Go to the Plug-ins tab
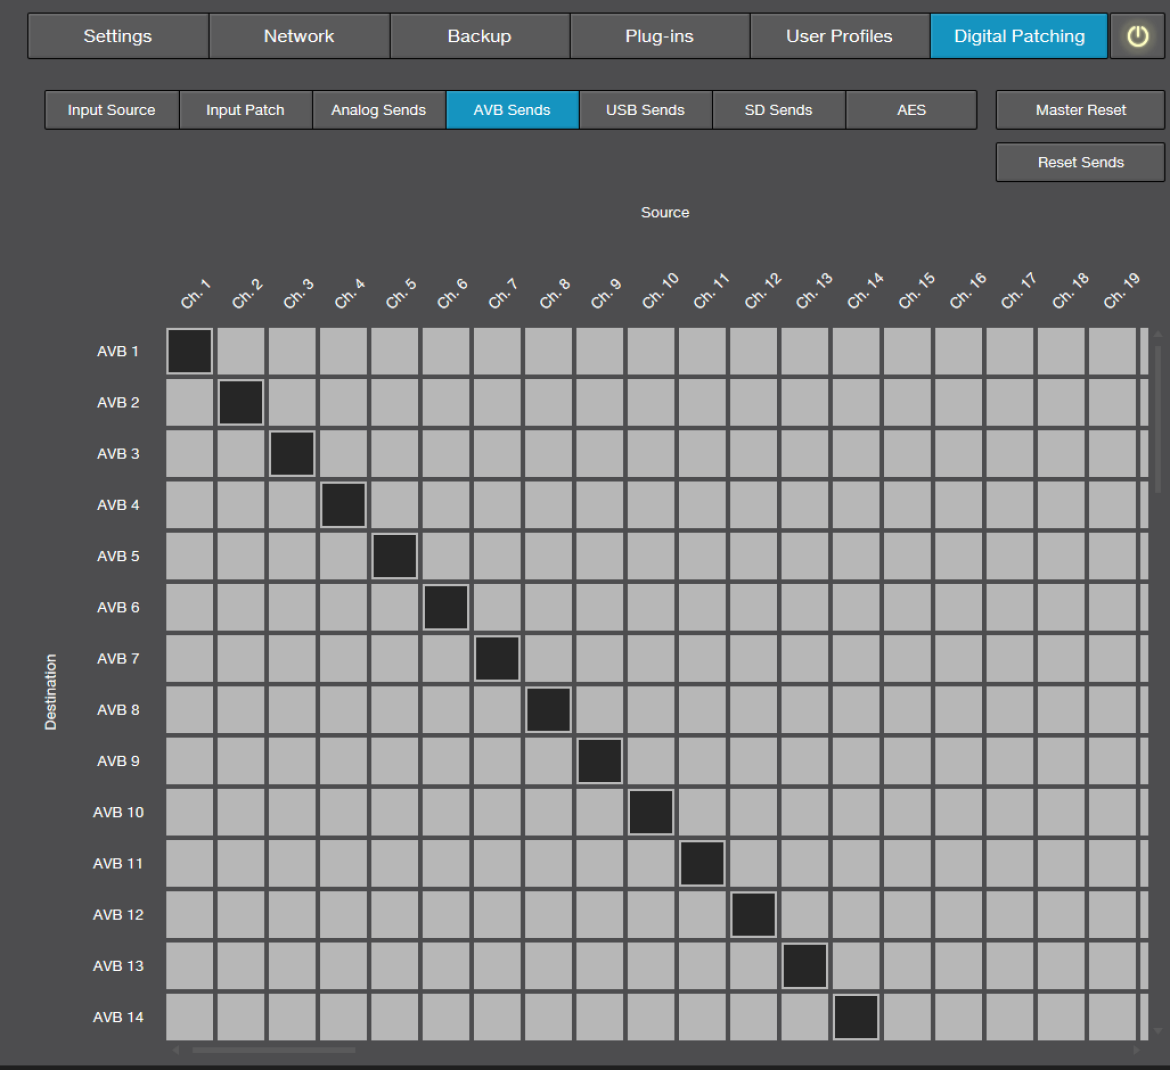The width and height of the screenshot is (1170, 1070). point(660,36)
